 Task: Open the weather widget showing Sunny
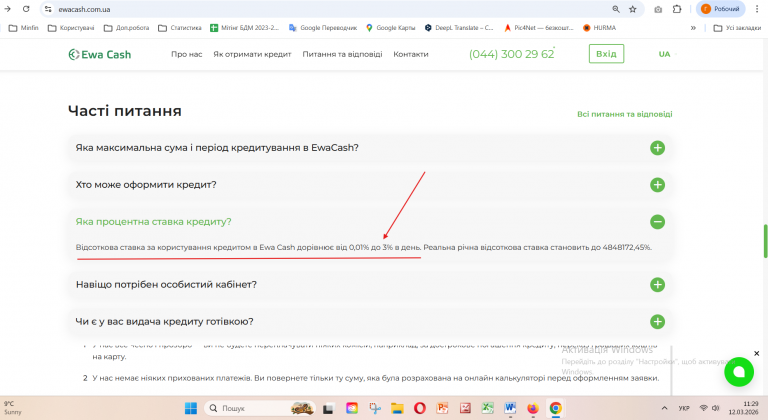pyautogui.click(x=11, y=408)
